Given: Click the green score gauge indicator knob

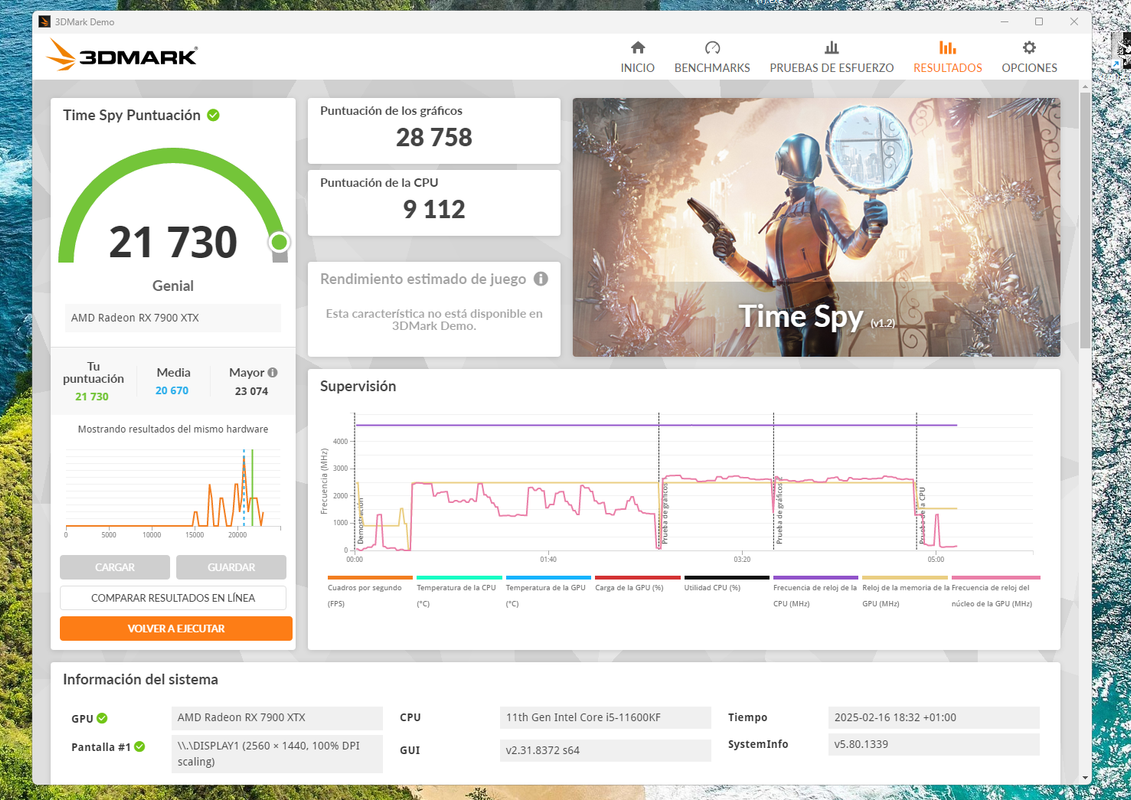Looking at the screenshot, I should (279, 242).
